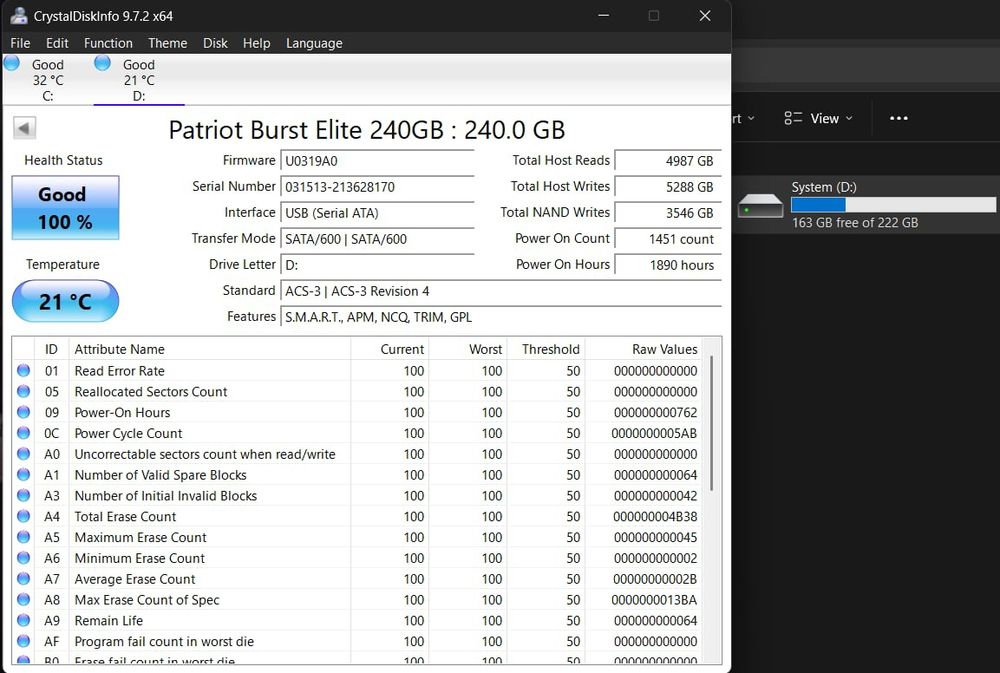Open the File menu
The image size is (1000, 673).
click(20, 43)
